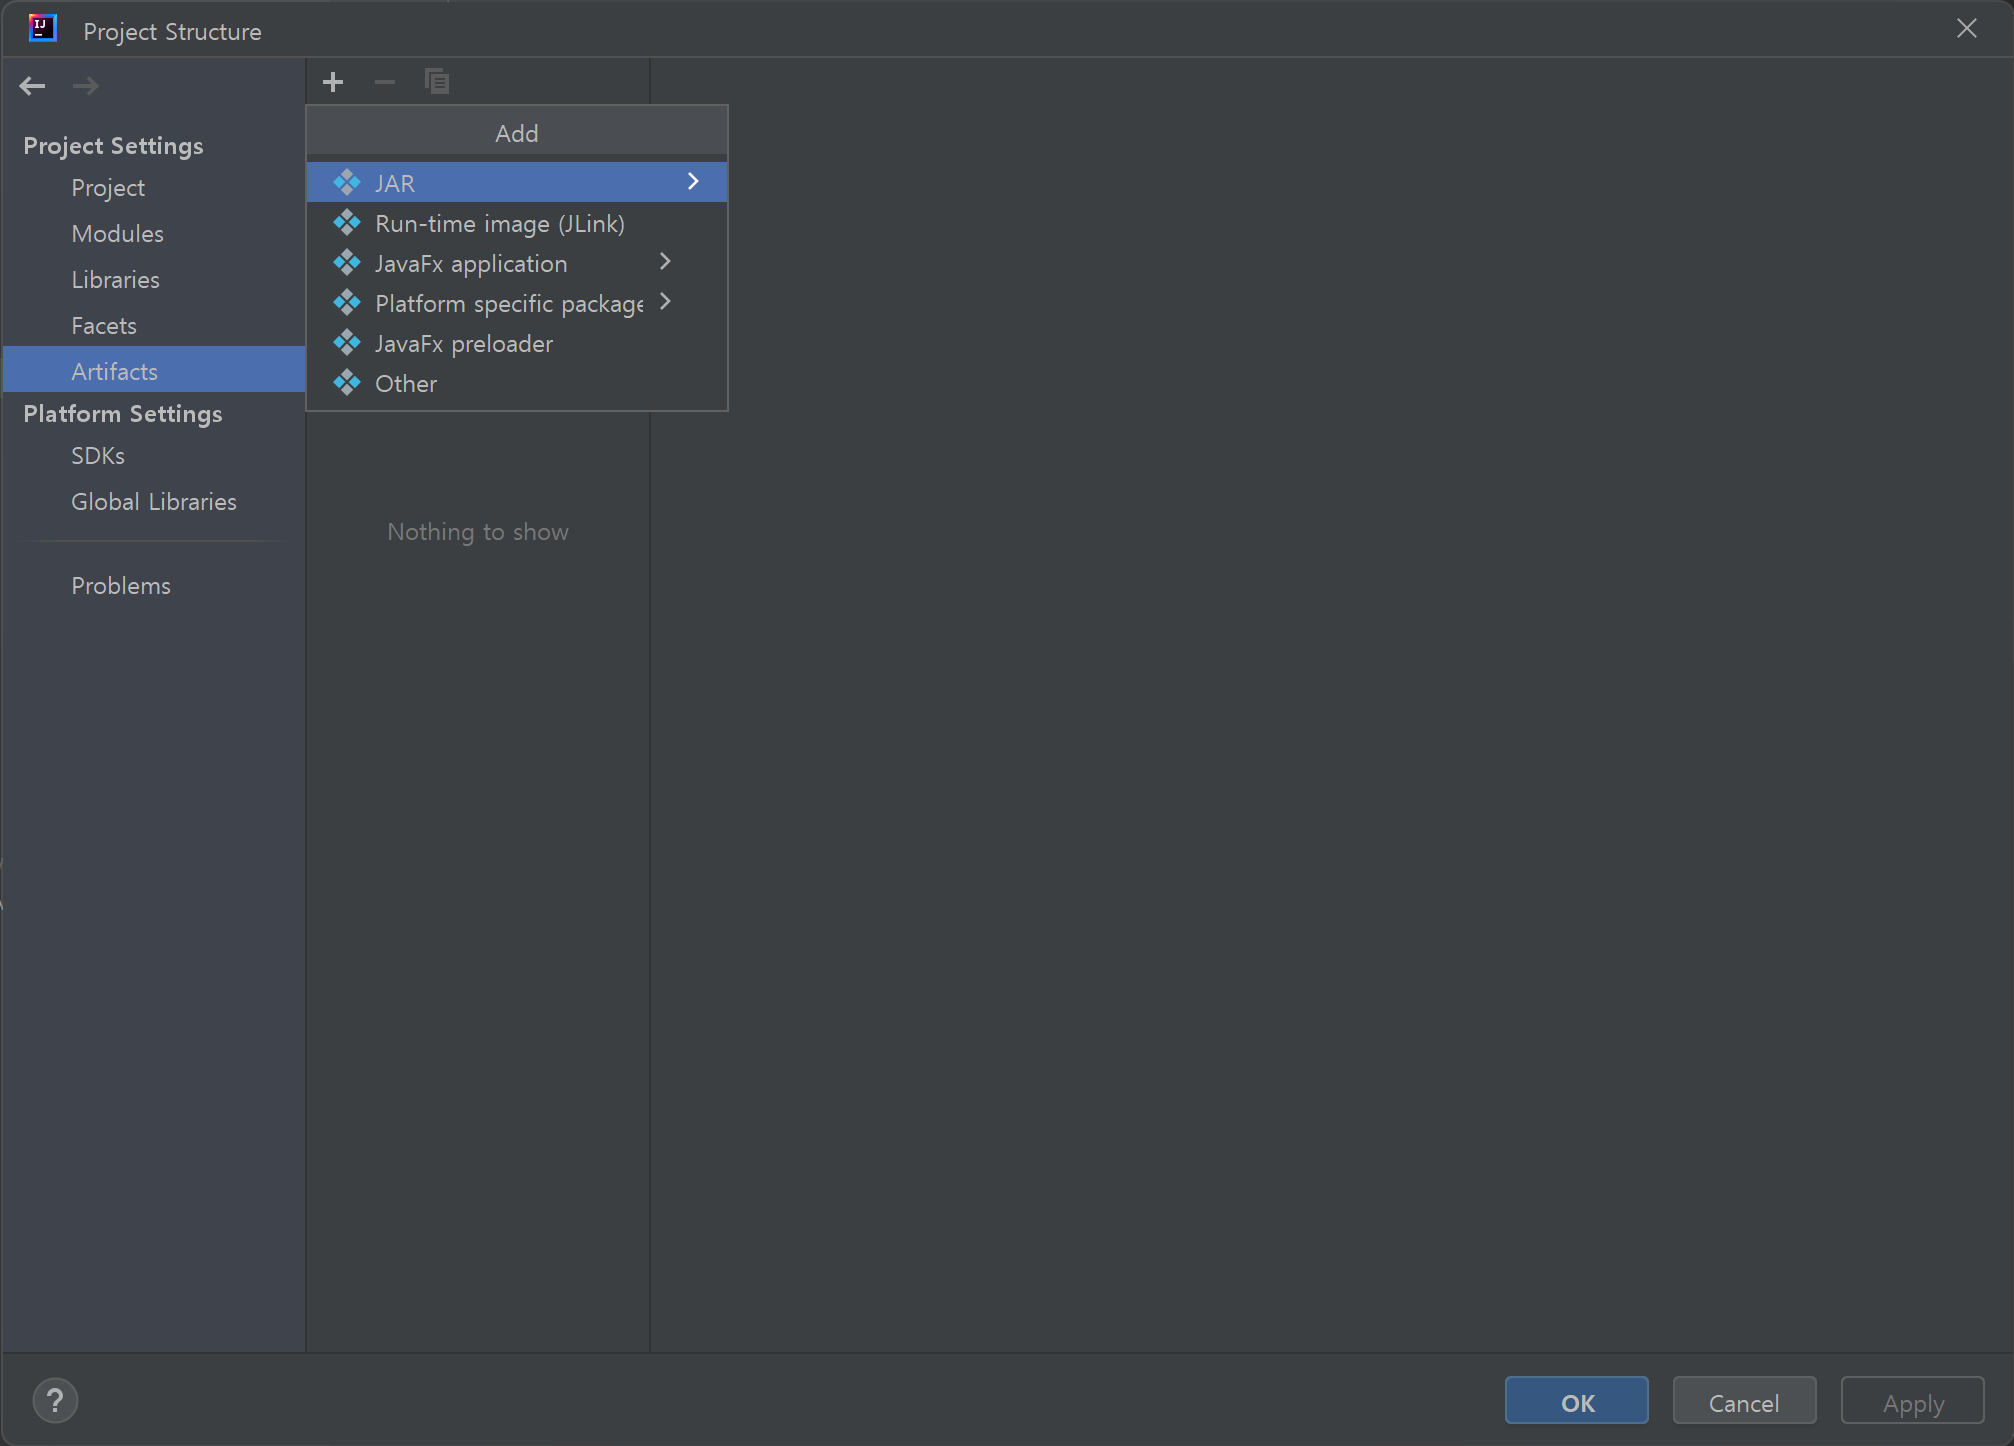Screen dimensions: 2014x1446
Task: Expand JavaFx application submenu chevron
Action: (x=665, y=262)
